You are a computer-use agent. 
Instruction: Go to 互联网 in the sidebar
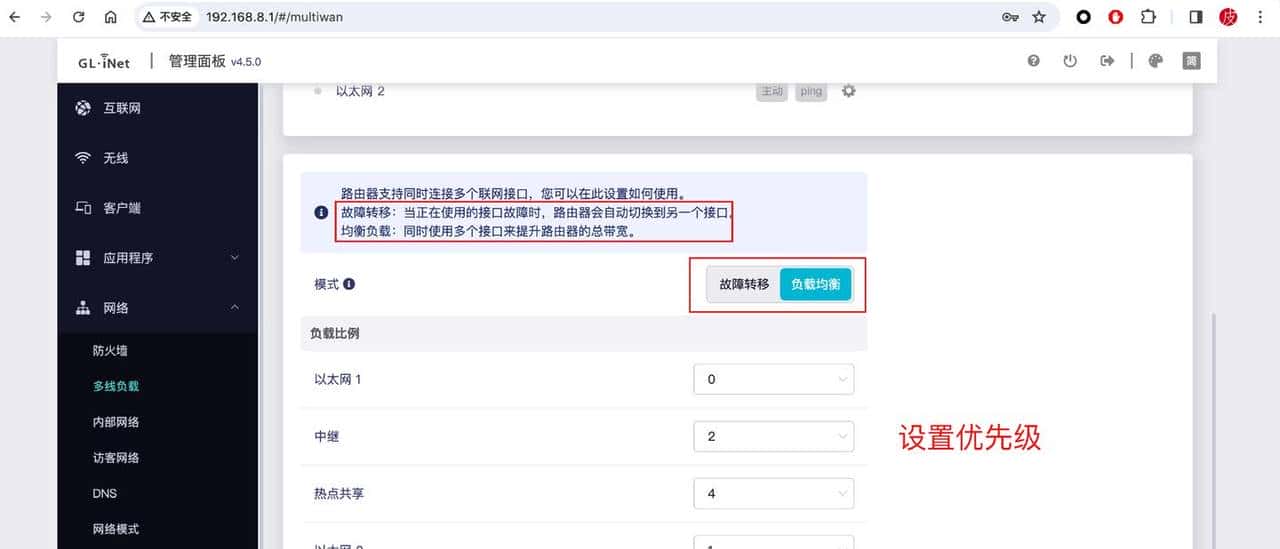coord(121,108)
